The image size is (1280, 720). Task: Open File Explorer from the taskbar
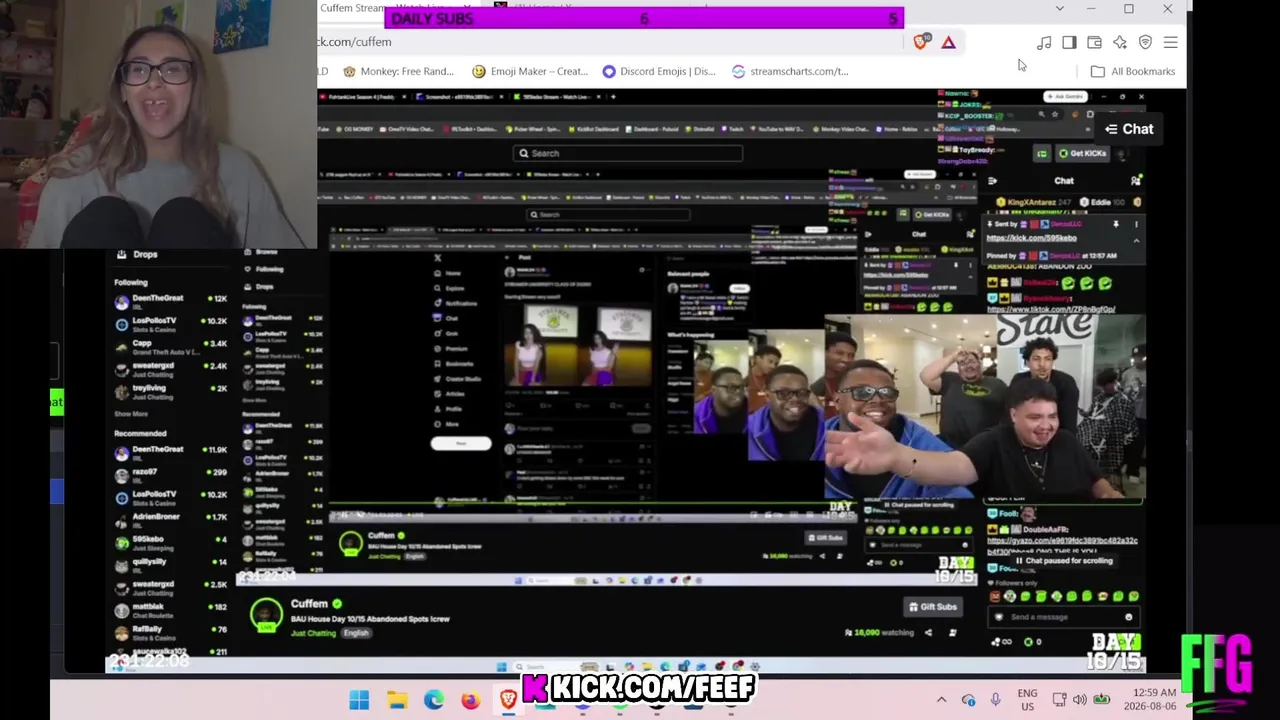coord(397,700)
